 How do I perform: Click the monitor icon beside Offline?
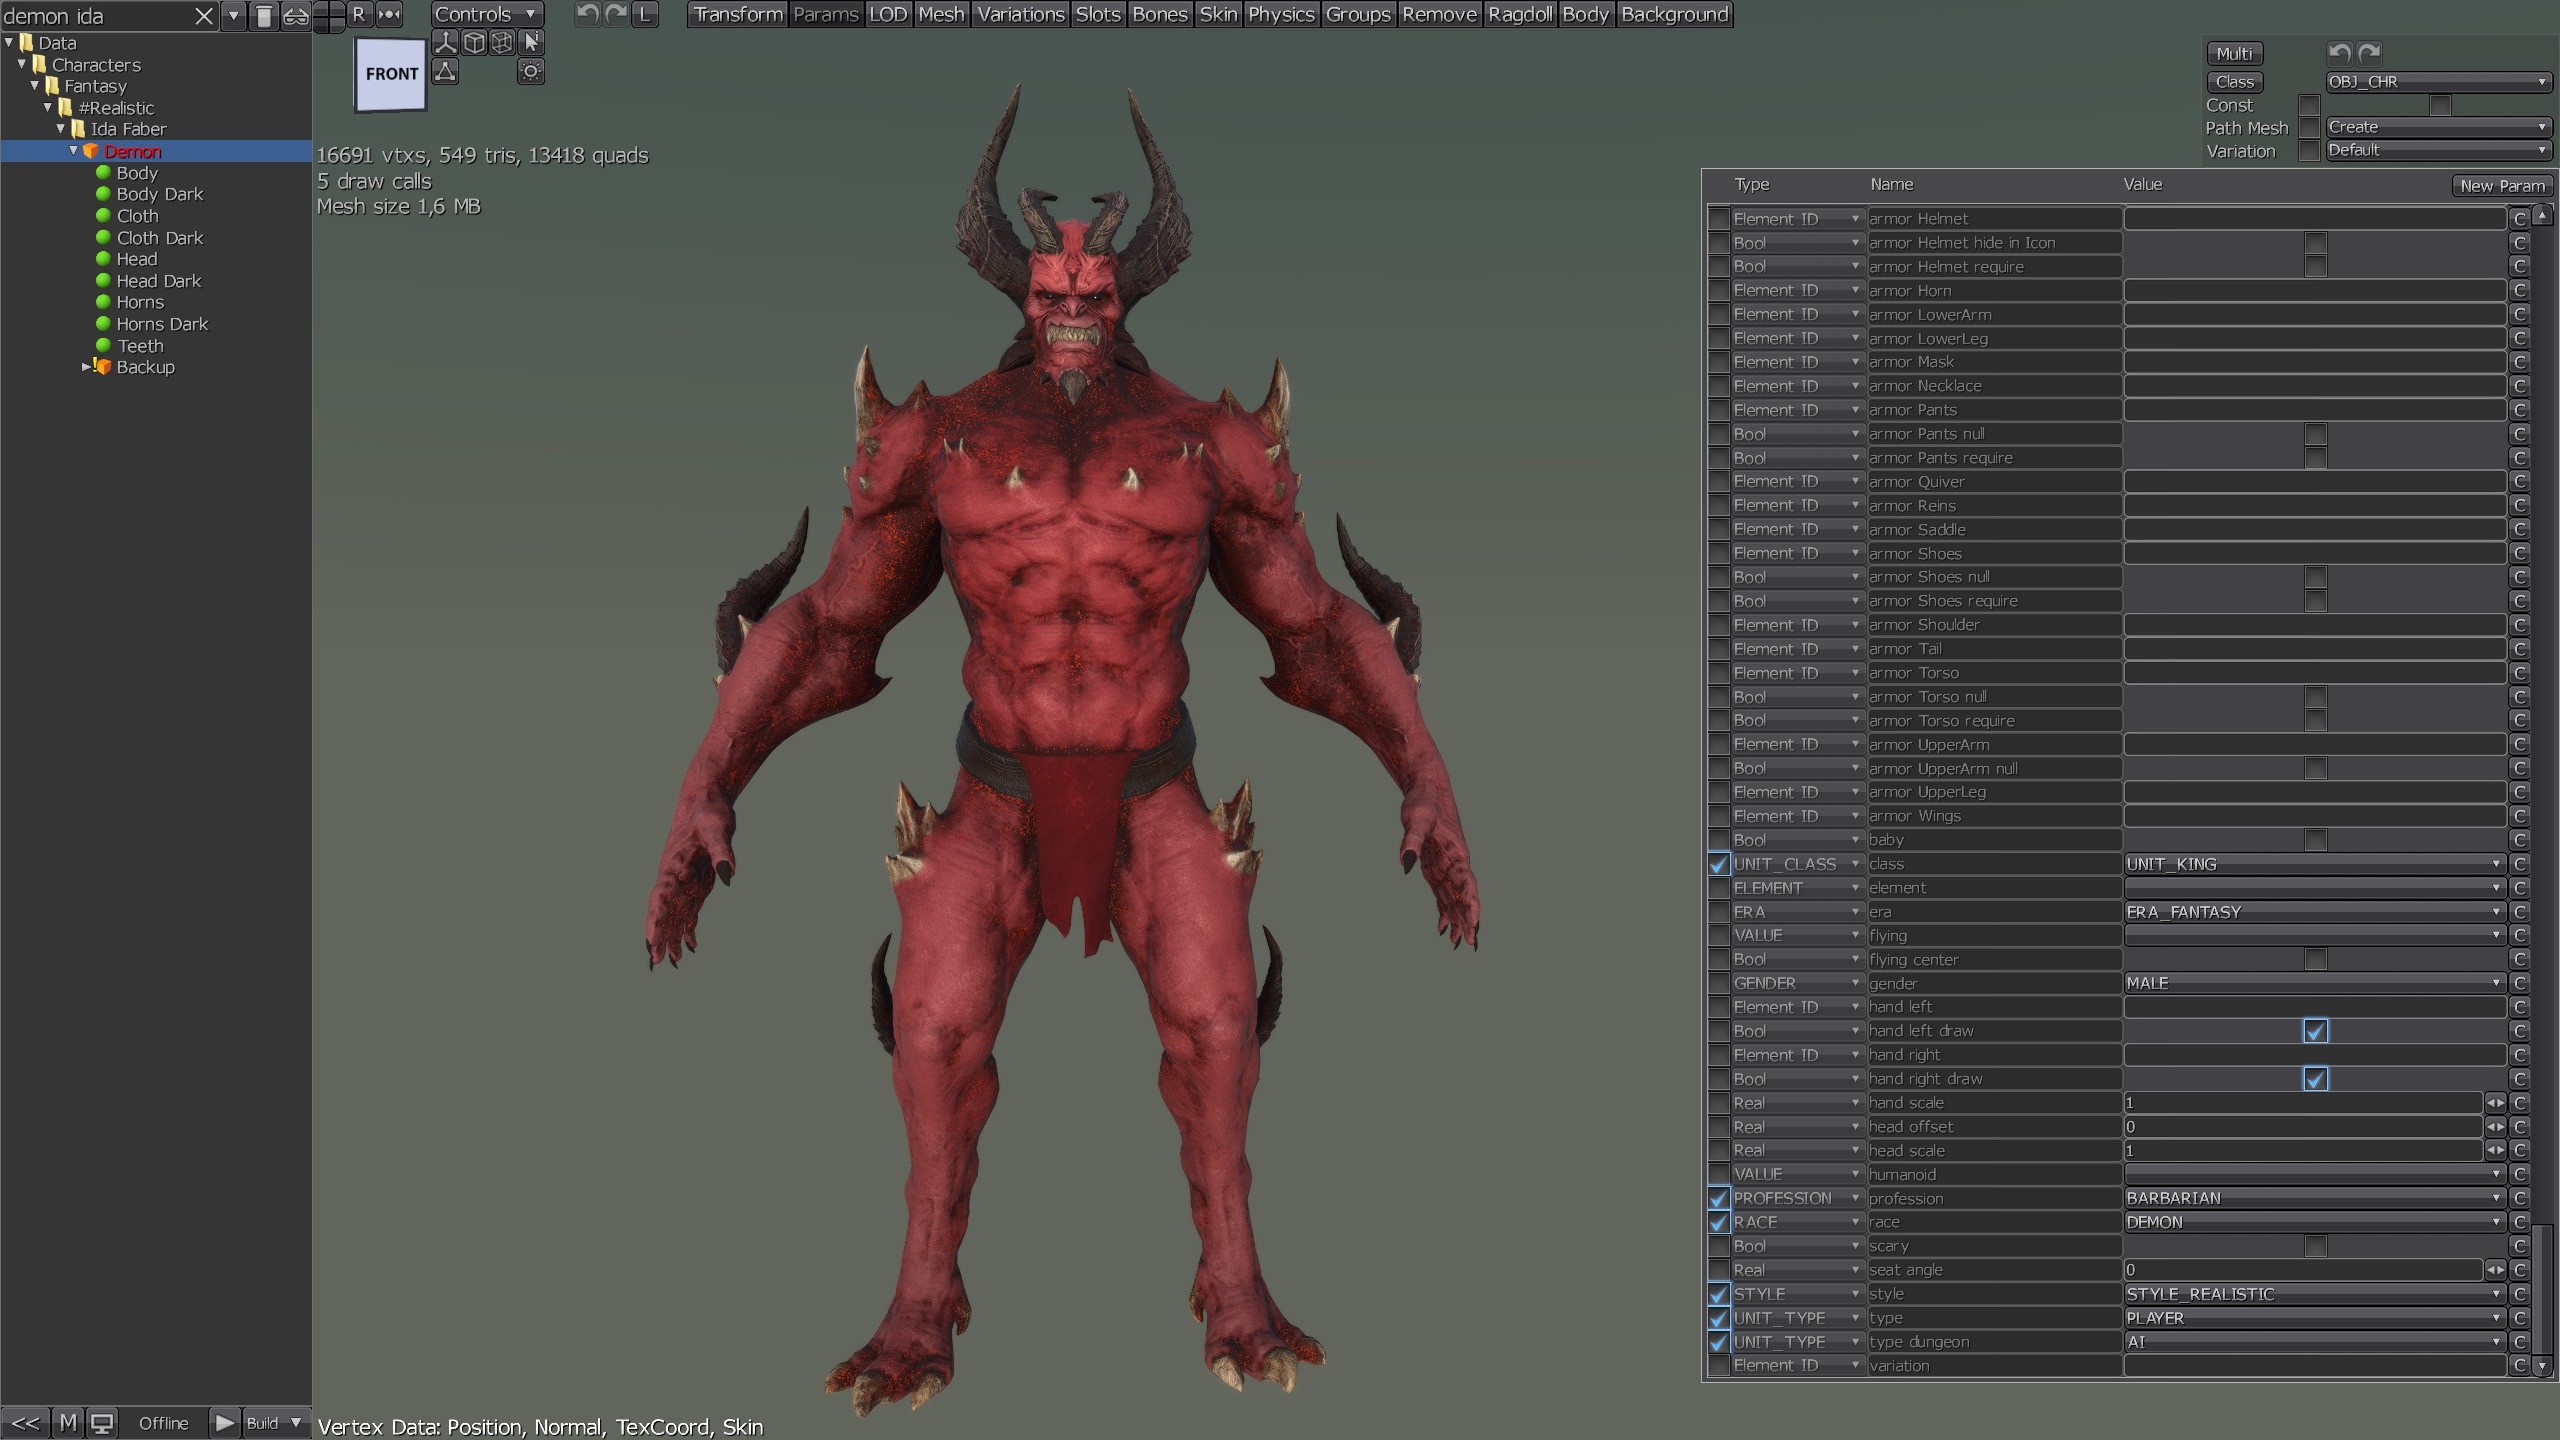101,1423
